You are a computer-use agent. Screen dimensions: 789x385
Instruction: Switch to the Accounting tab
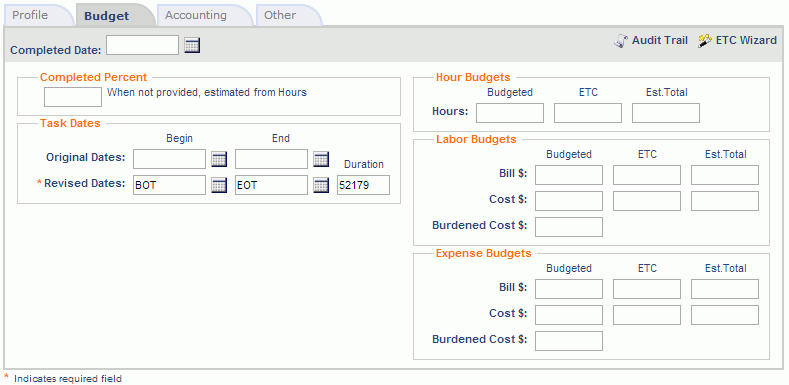coord(196,15)
